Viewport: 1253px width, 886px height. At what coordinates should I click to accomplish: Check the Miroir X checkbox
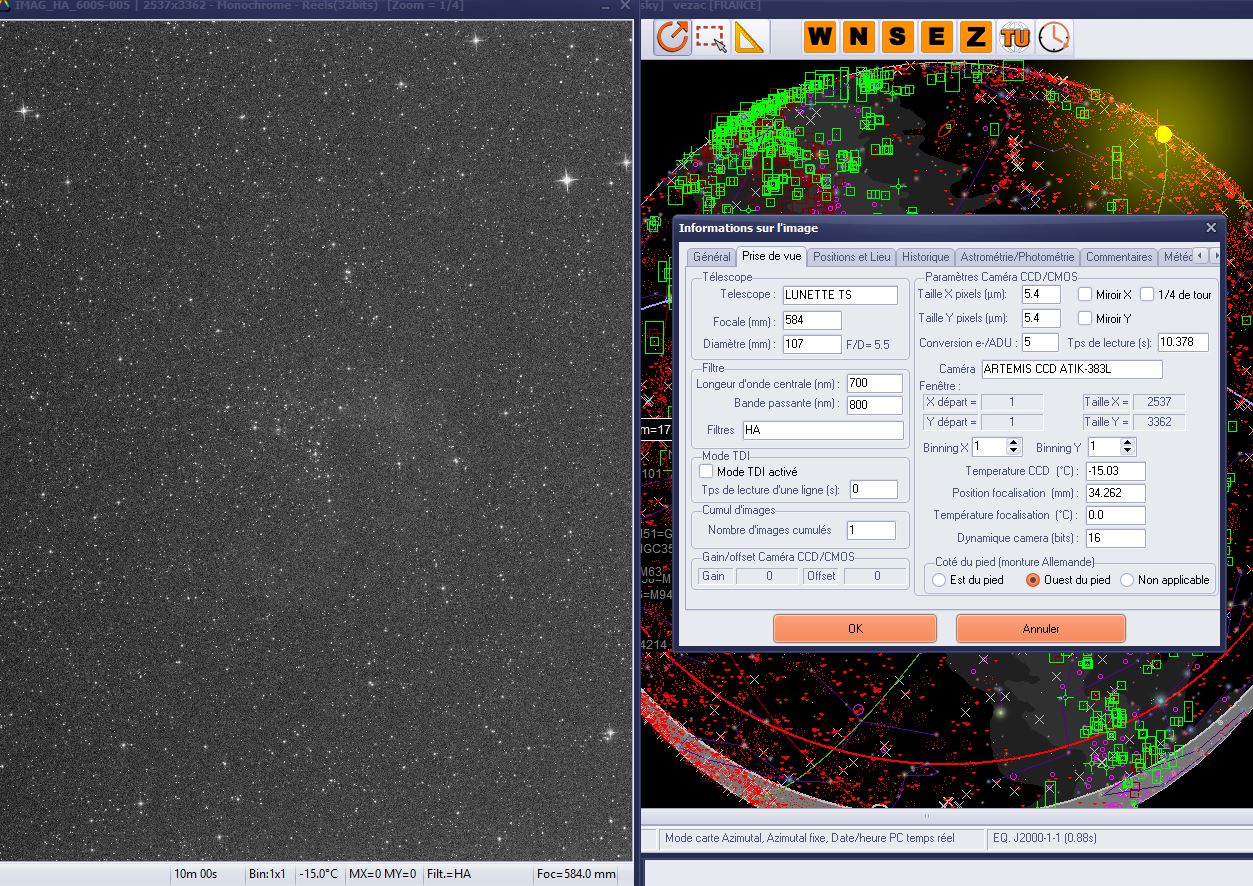coord(1085,295)
